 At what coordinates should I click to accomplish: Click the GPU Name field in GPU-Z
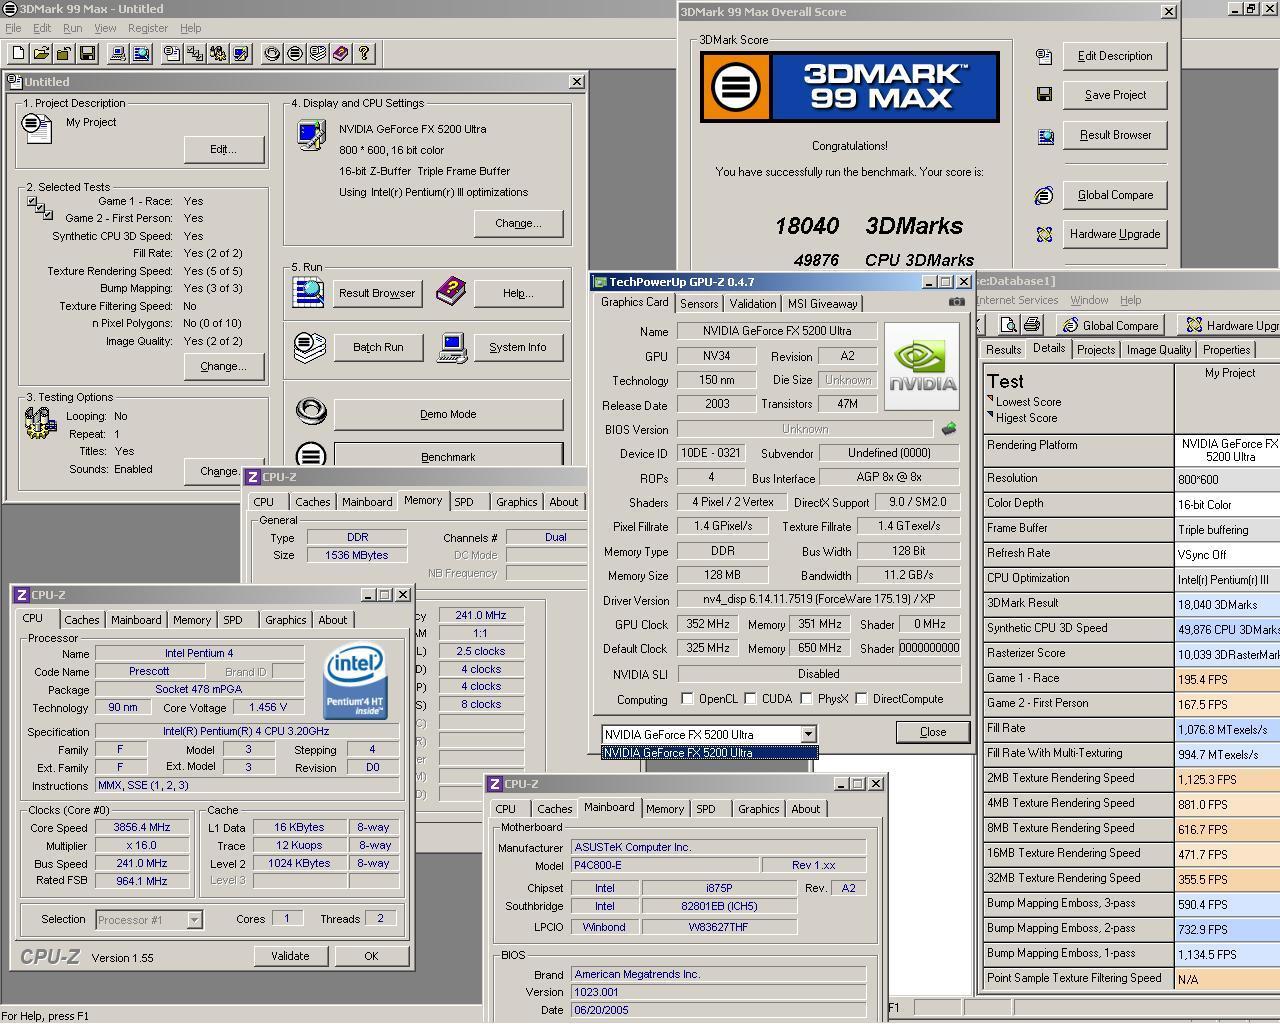pyautogui.click(x=777, y=331)
